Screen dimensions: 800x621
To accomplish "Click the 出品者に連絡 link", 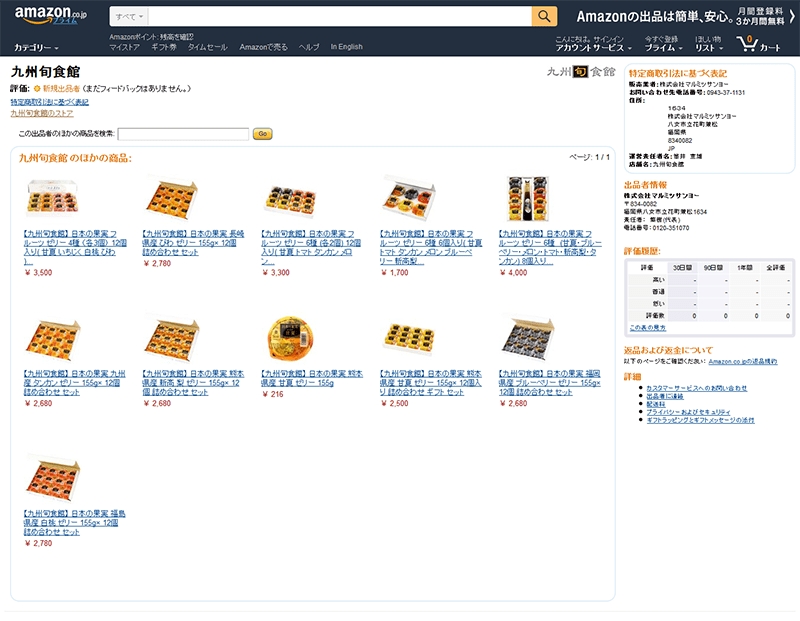I will [665, 396].
